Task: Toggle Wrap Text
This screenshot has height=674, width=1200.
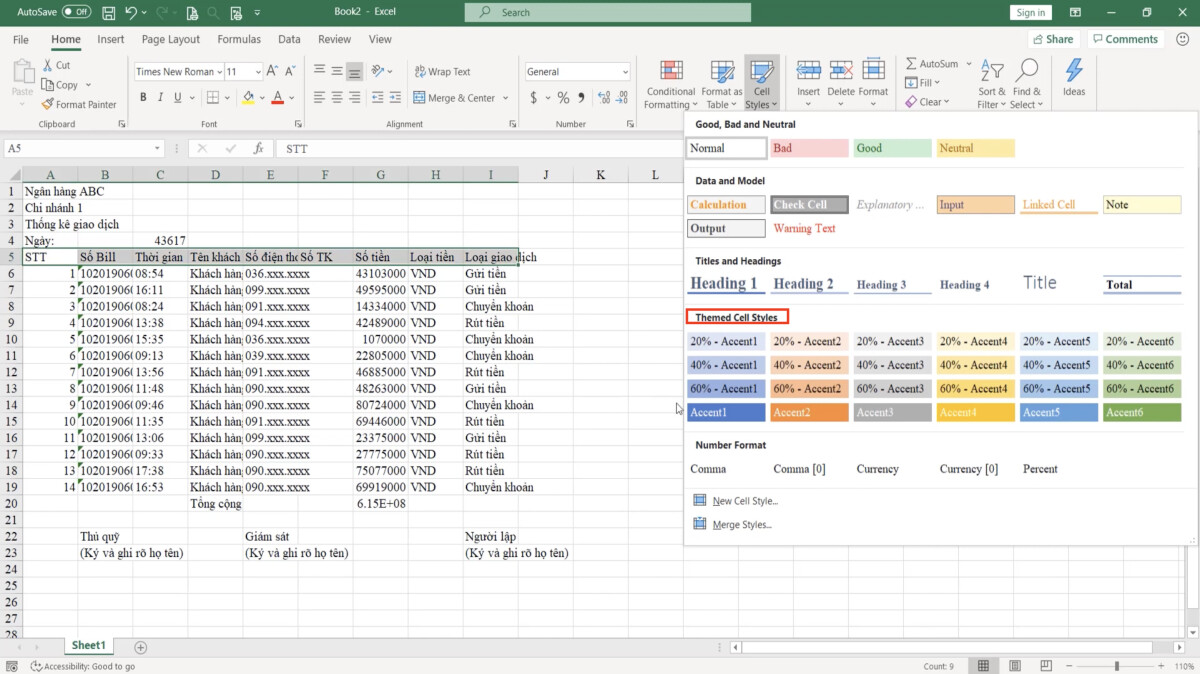Action: (442, 72)
